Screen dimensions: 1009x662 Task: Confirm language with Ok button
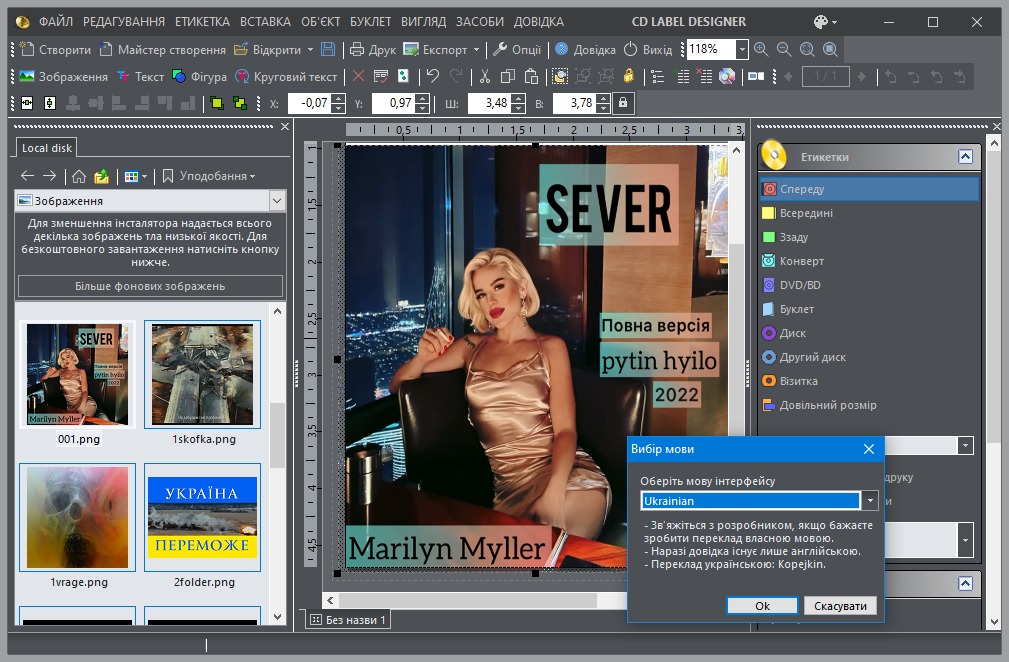tap(762, 605)
